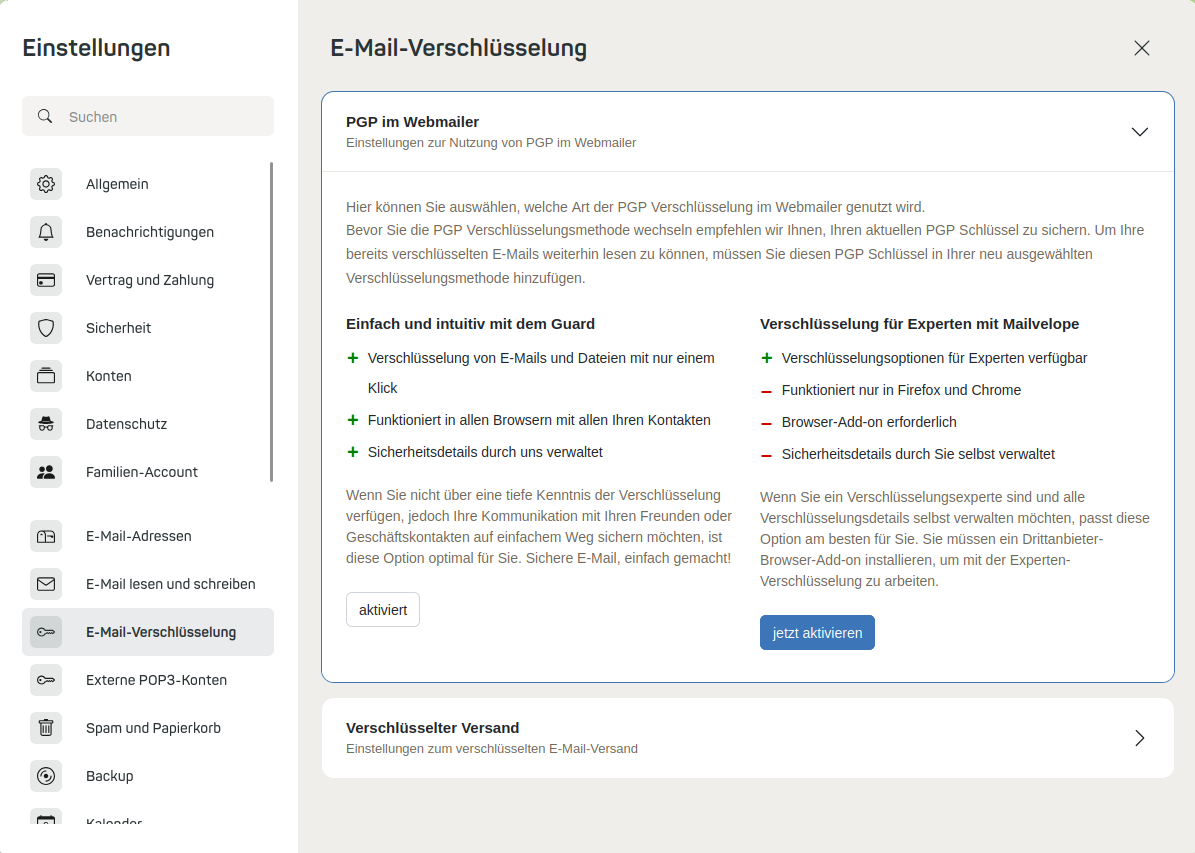1195x853 pixels.
Task: Click text Verschlüsselungsoptionen für Experten verfügbar
Action: coord(934,358)
